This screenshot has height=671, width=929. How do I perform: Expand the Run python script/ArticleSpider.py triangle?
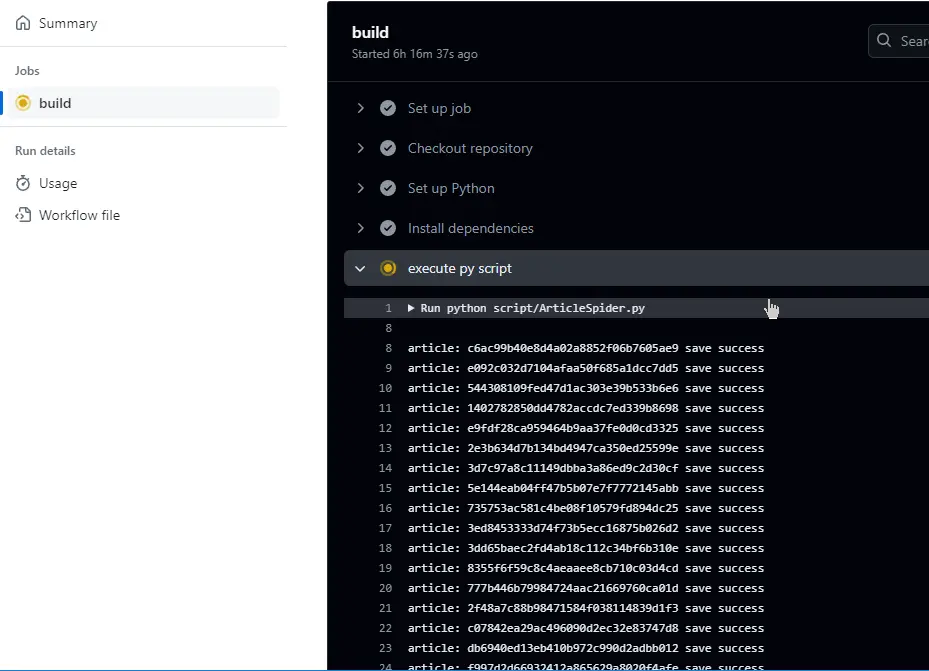pos(411,308)
